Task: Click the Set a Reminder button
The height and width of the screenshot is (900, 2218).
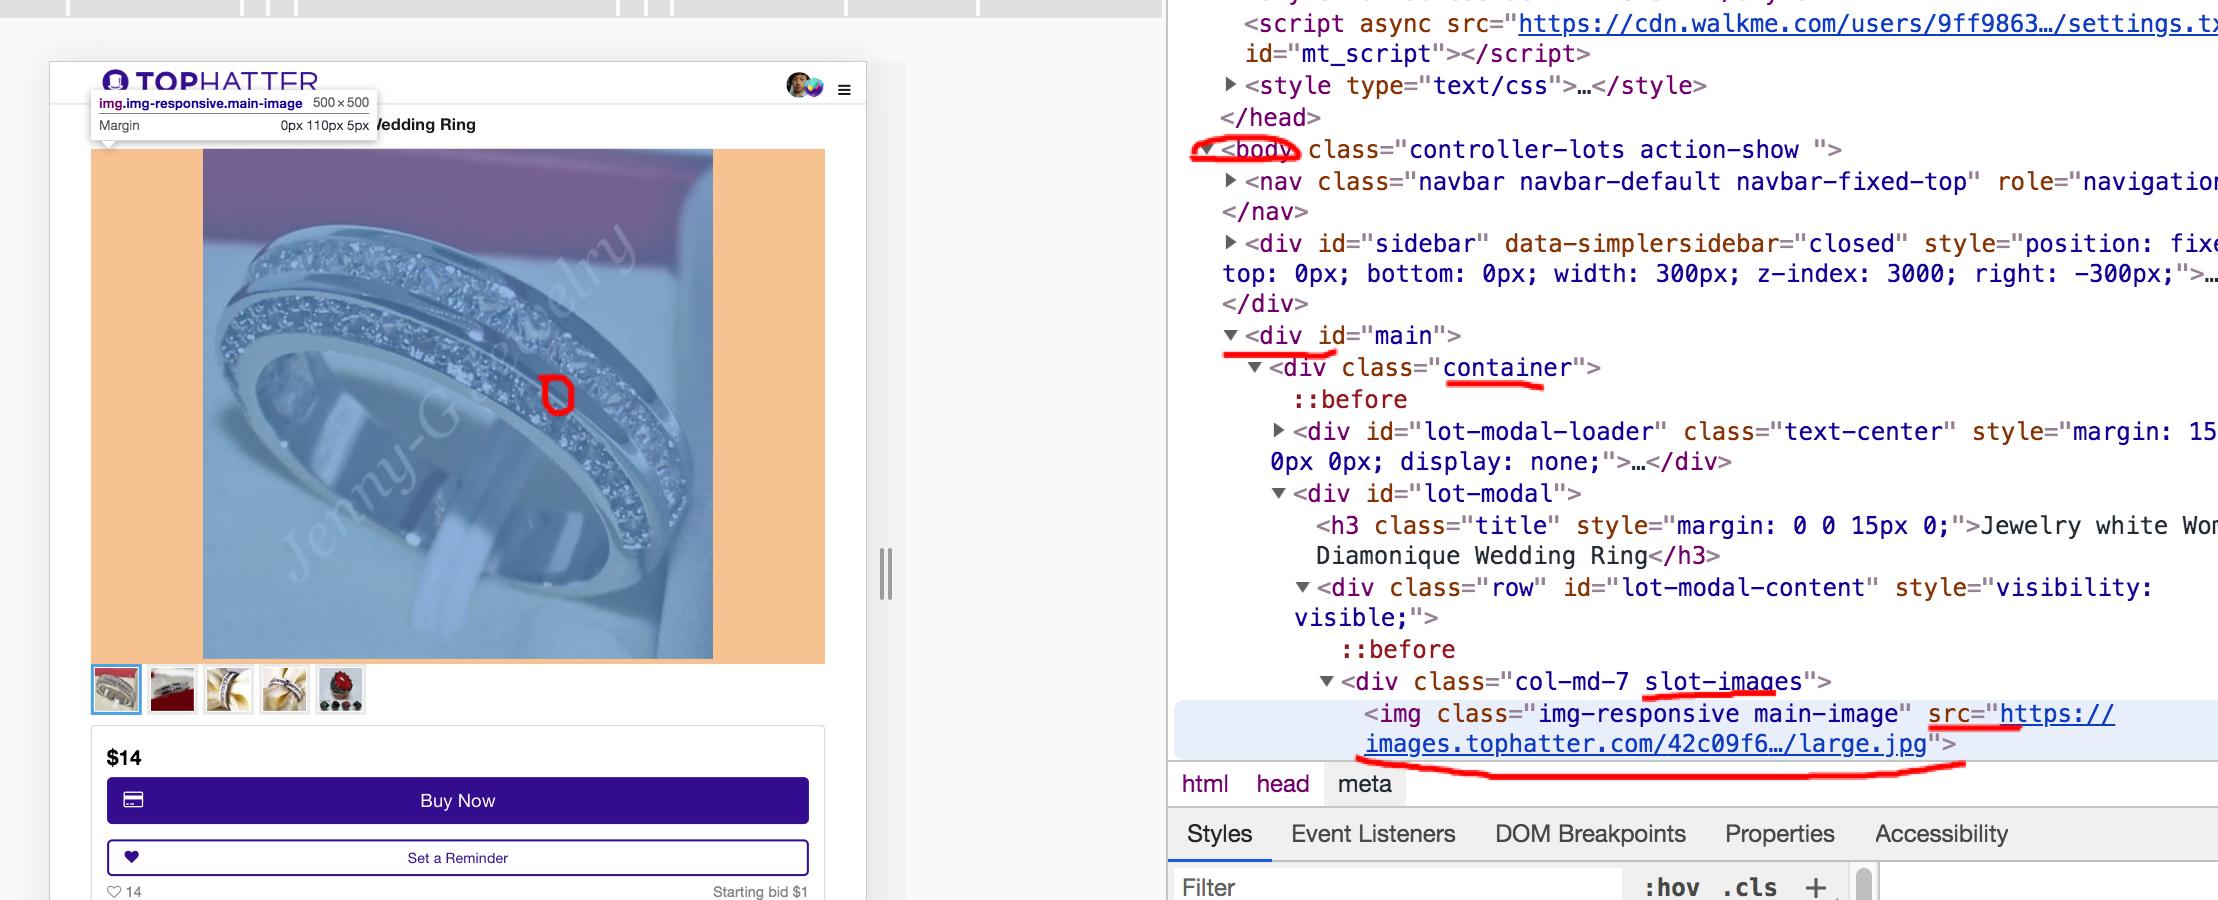Action: 458,858
